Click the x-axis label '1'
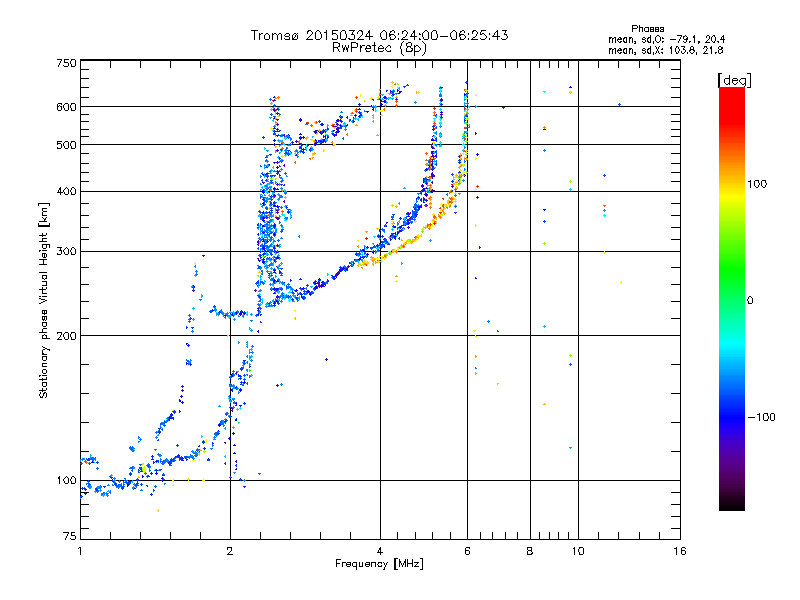Screen dimensions: 800x600 [x=80, y=551]
